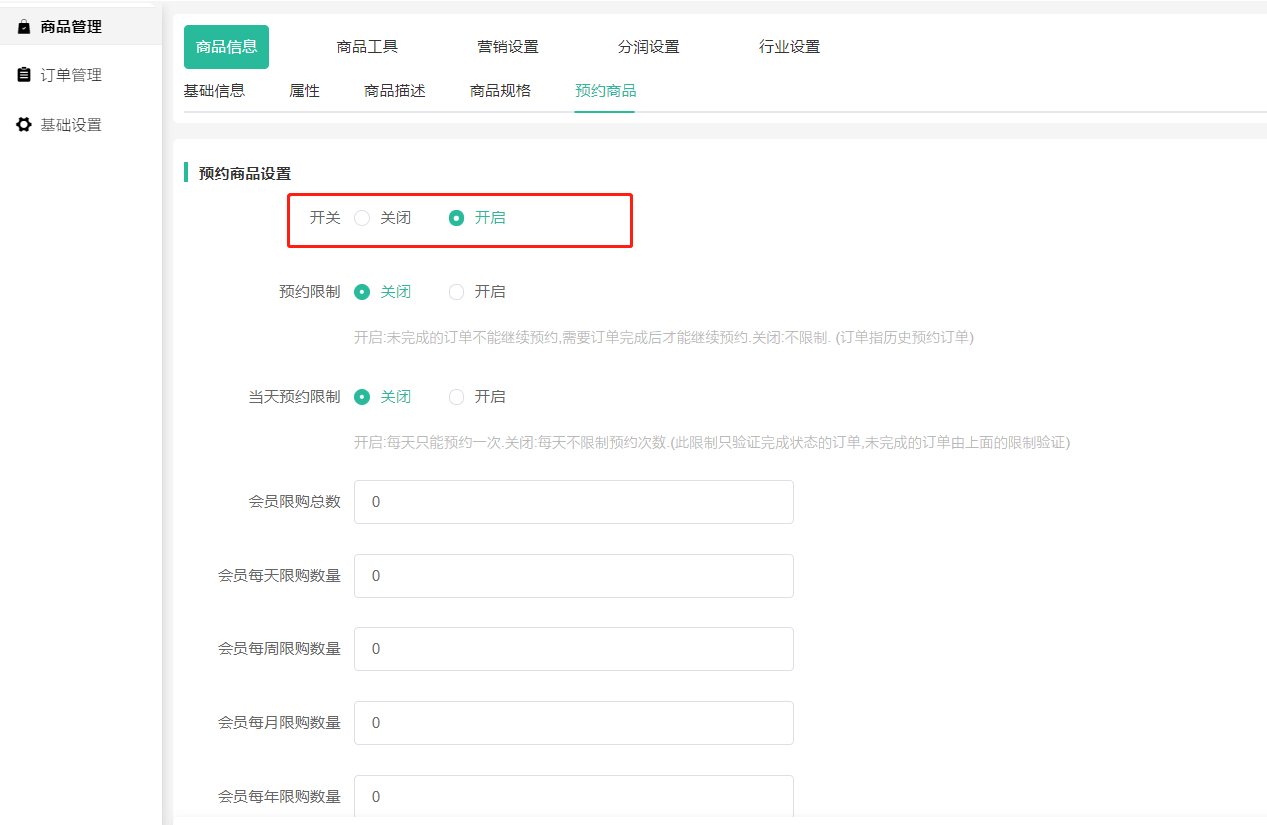Click the 商品管理 shopping bag icon
Viewport: 1267px width, 825px height.
24,27
